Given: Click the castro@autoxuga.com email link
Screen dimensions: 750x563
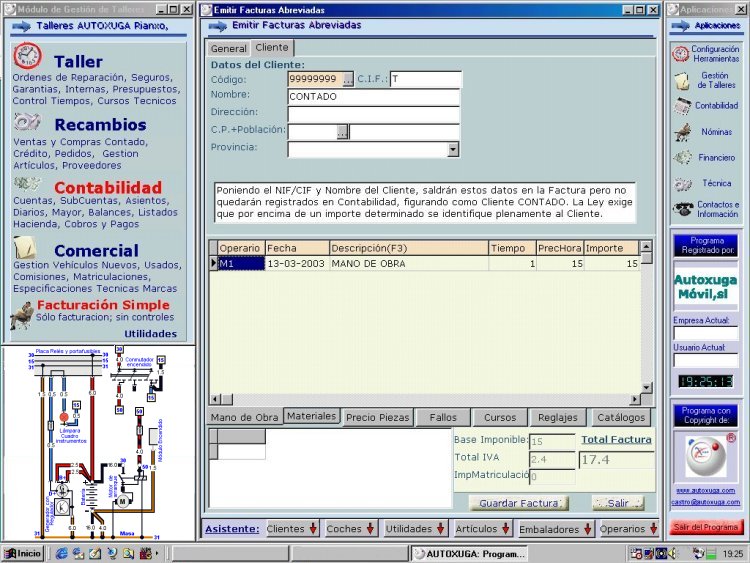Looking at the screenshot, I should pos(706,502).
